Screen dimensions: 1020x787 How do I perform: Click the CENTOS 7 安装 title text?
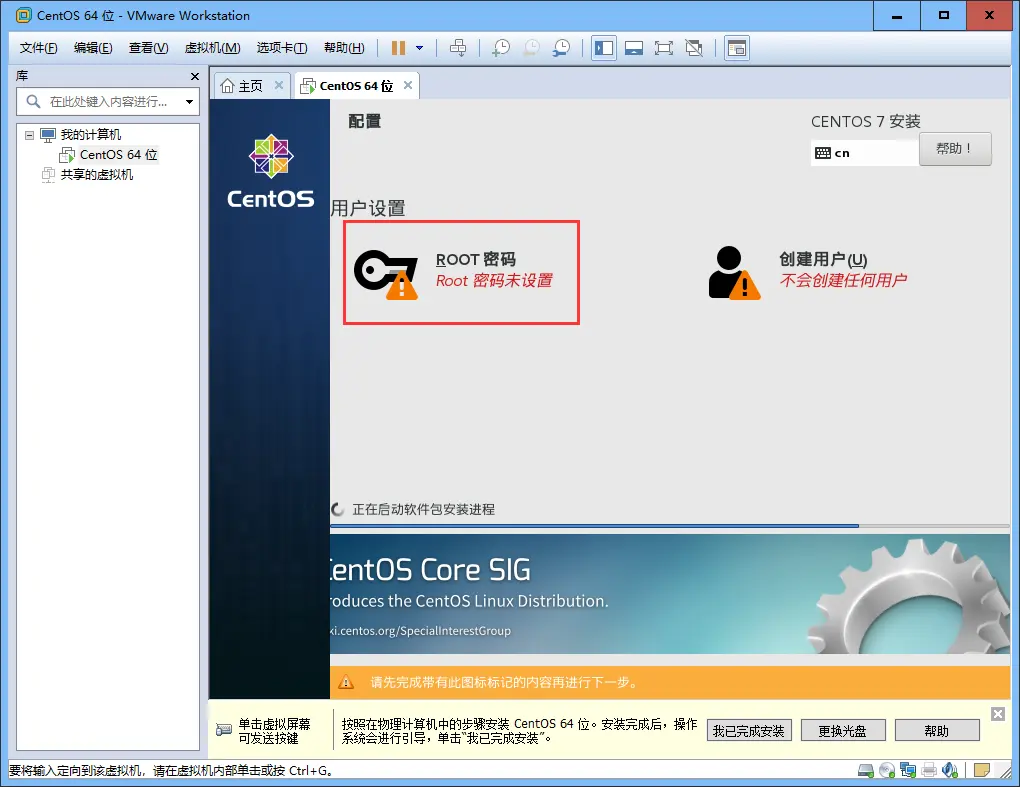pos(865,122)
